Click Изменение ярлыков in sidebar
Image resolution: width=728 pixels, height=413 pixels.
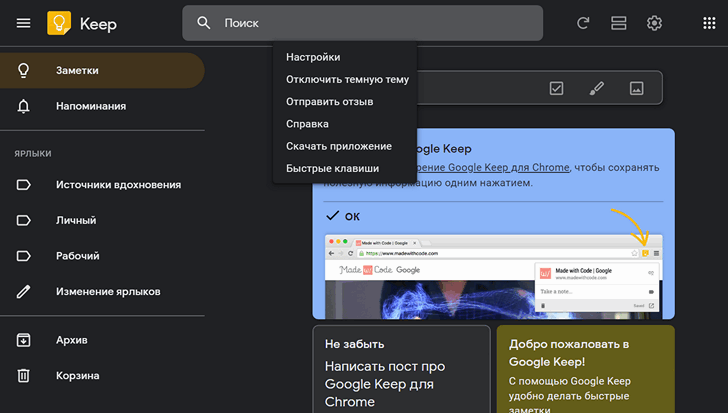(x=102, y=291)
